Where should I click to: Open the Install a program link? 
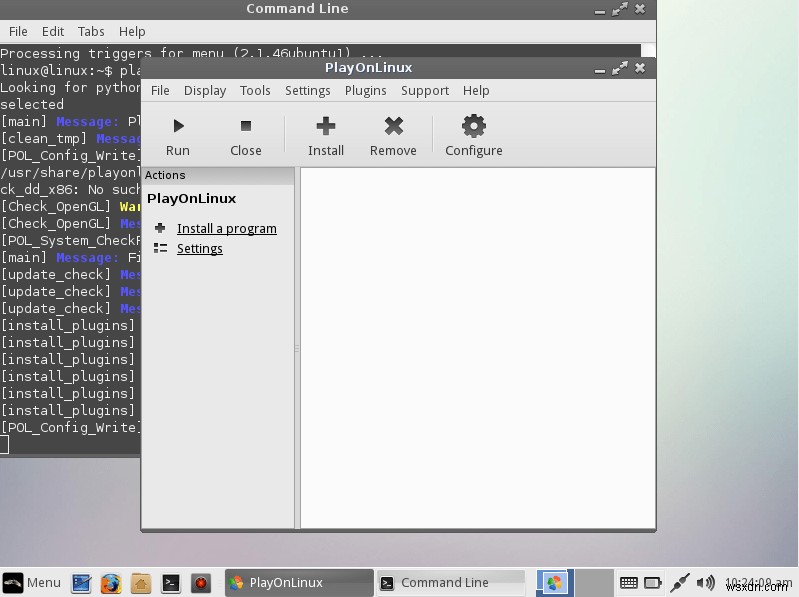point(227,228)
